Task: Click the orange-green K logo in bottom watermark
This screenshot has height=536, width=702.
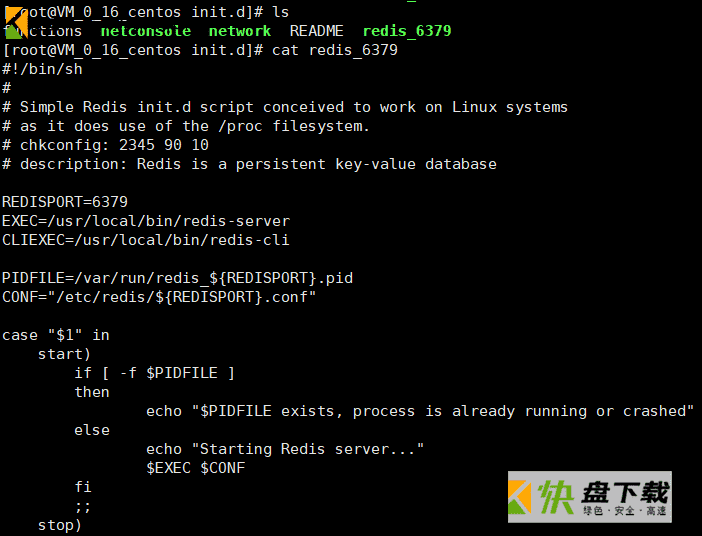Action: pyautogui.click(x=520, y=497)
